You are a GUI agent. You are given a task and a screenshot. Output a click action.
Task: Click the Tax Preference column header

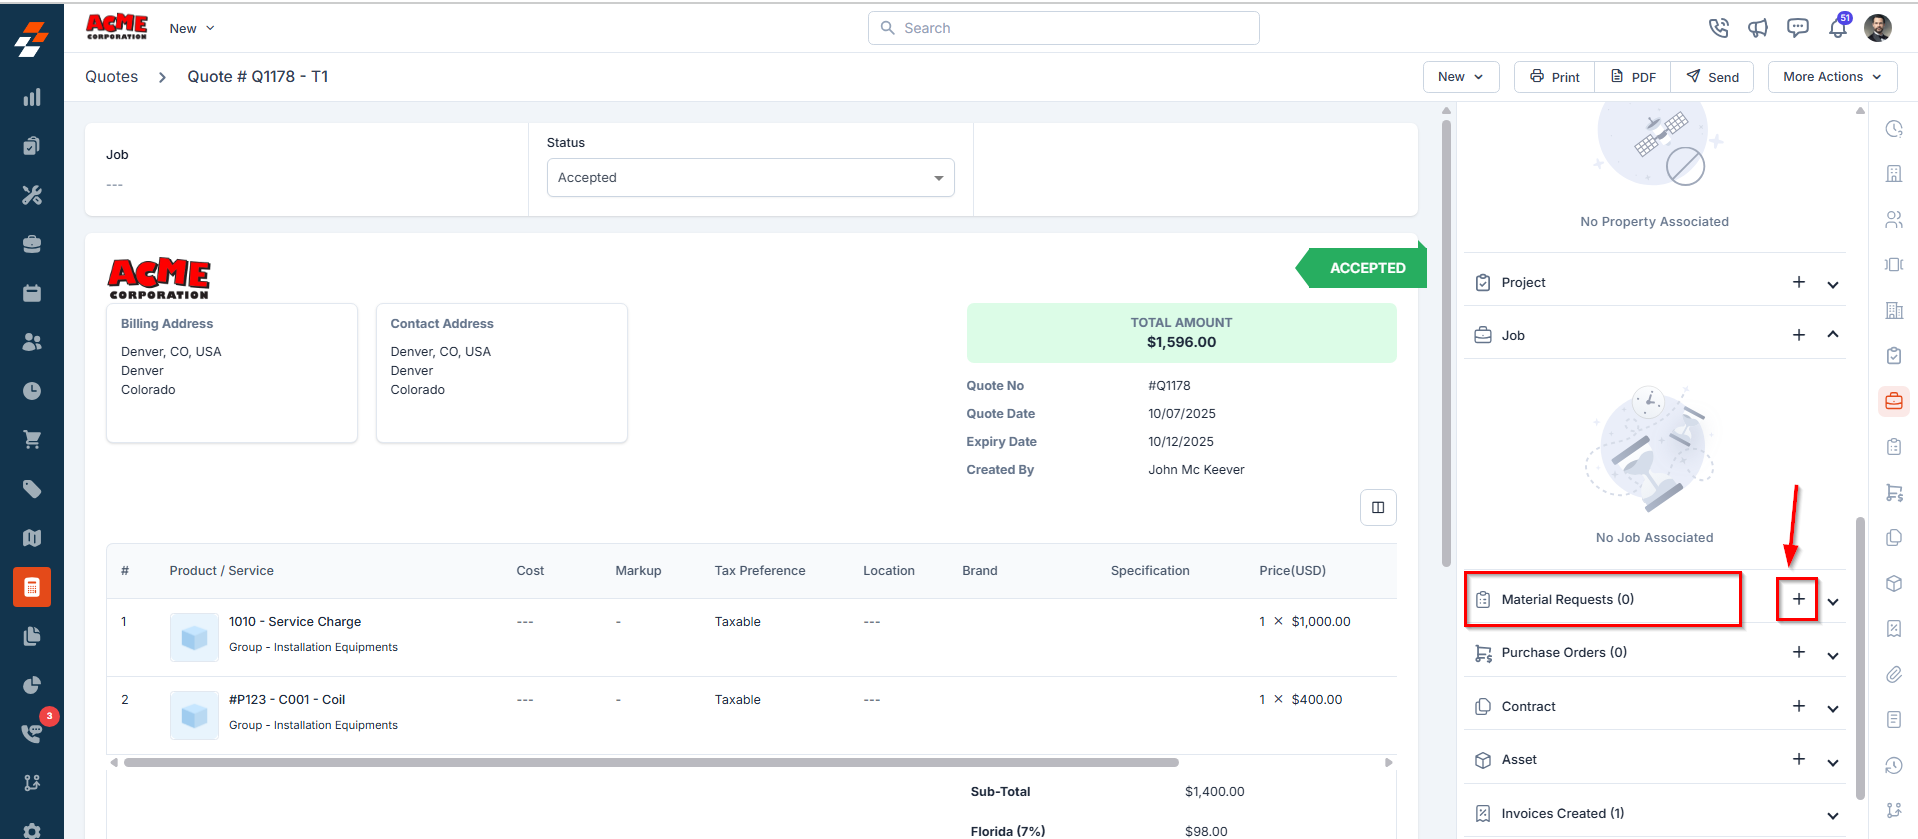coord(760,570)
